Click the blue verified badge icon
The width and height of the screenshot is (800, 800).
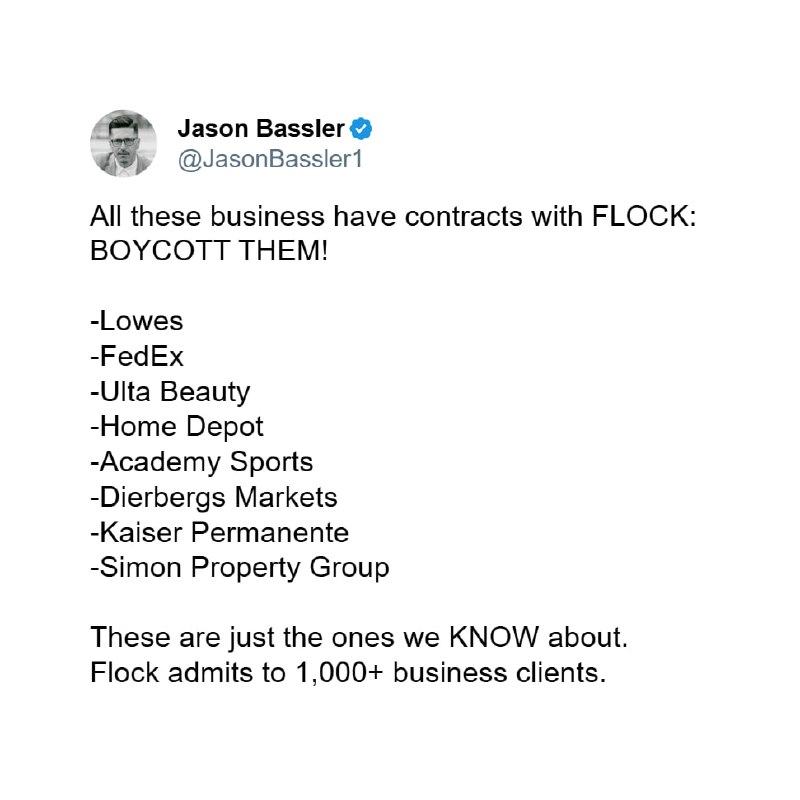(362, 129)
